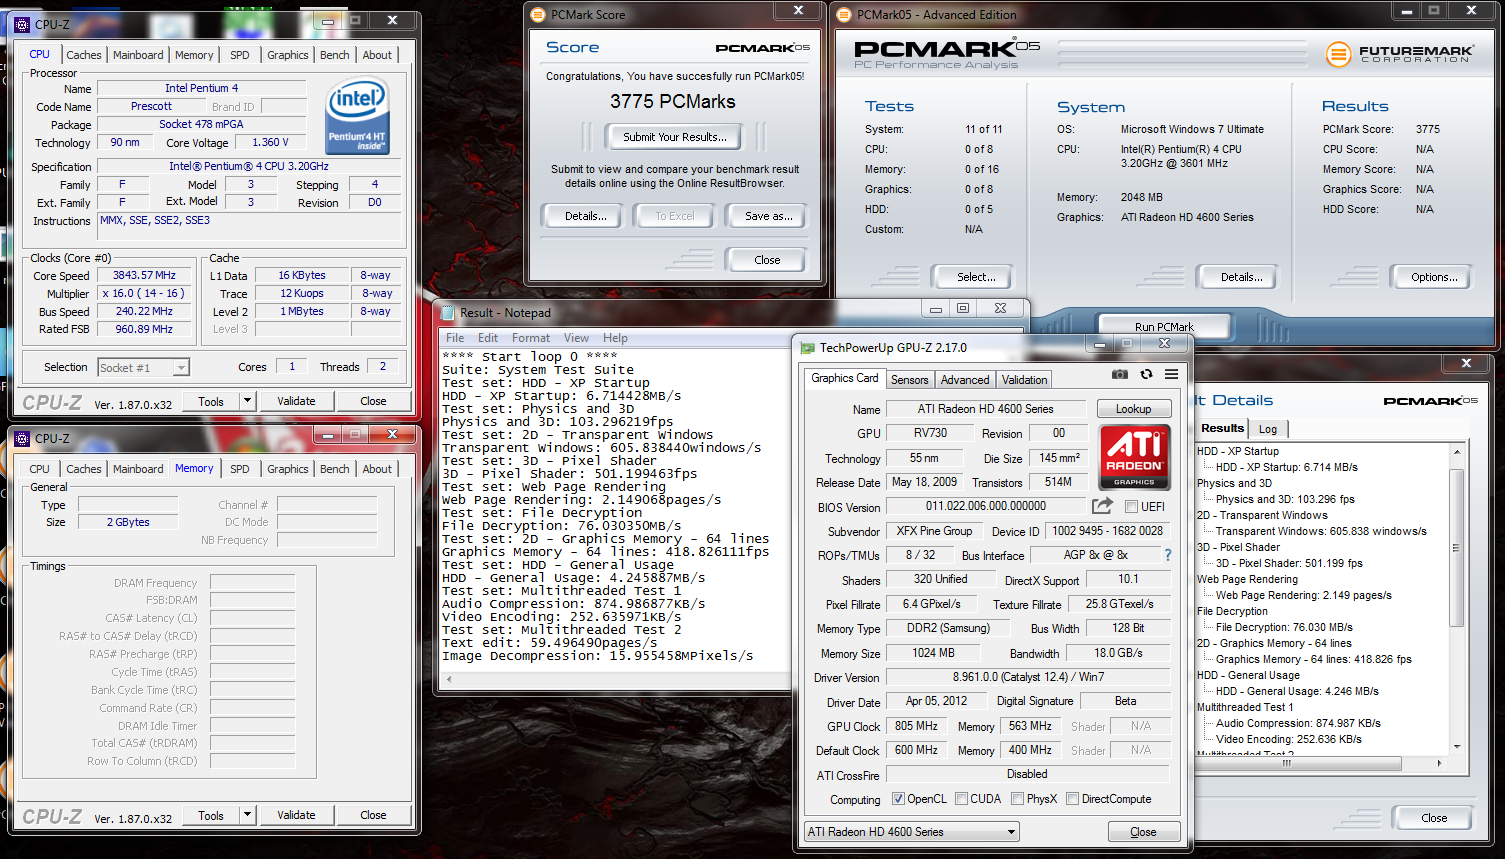Click the Intel Pentium 4 HT logo
1505x859 pixels.
[358, 116]
